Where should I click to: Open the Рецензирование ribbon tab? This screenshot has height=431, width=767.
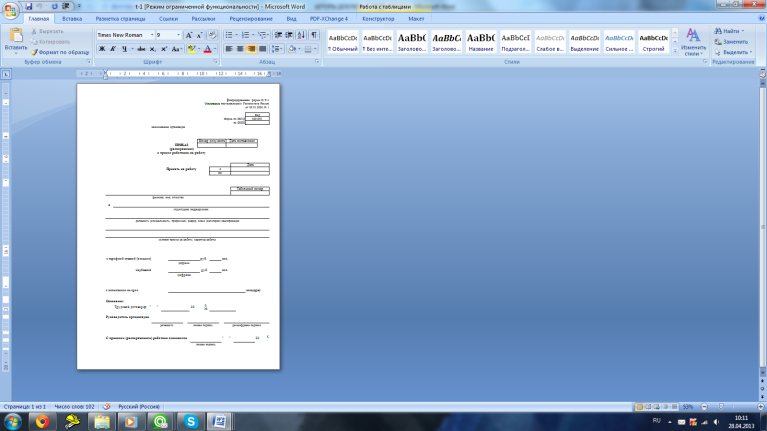(251, 19)
